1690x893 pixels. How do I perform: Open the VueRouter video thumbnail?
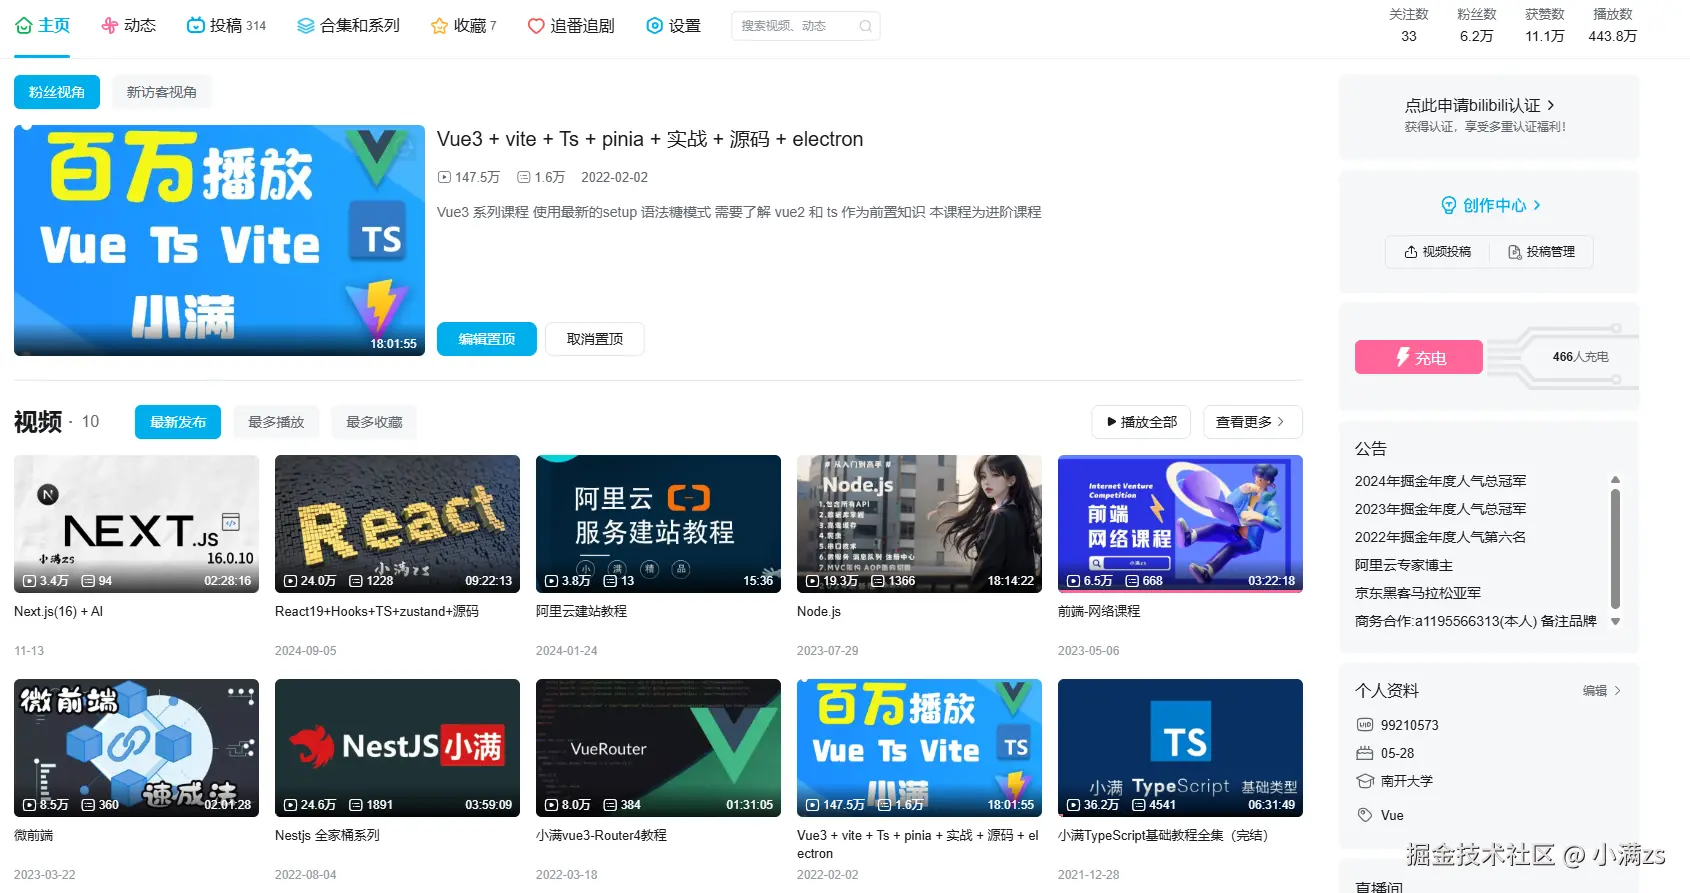click(x=658, y=748)
